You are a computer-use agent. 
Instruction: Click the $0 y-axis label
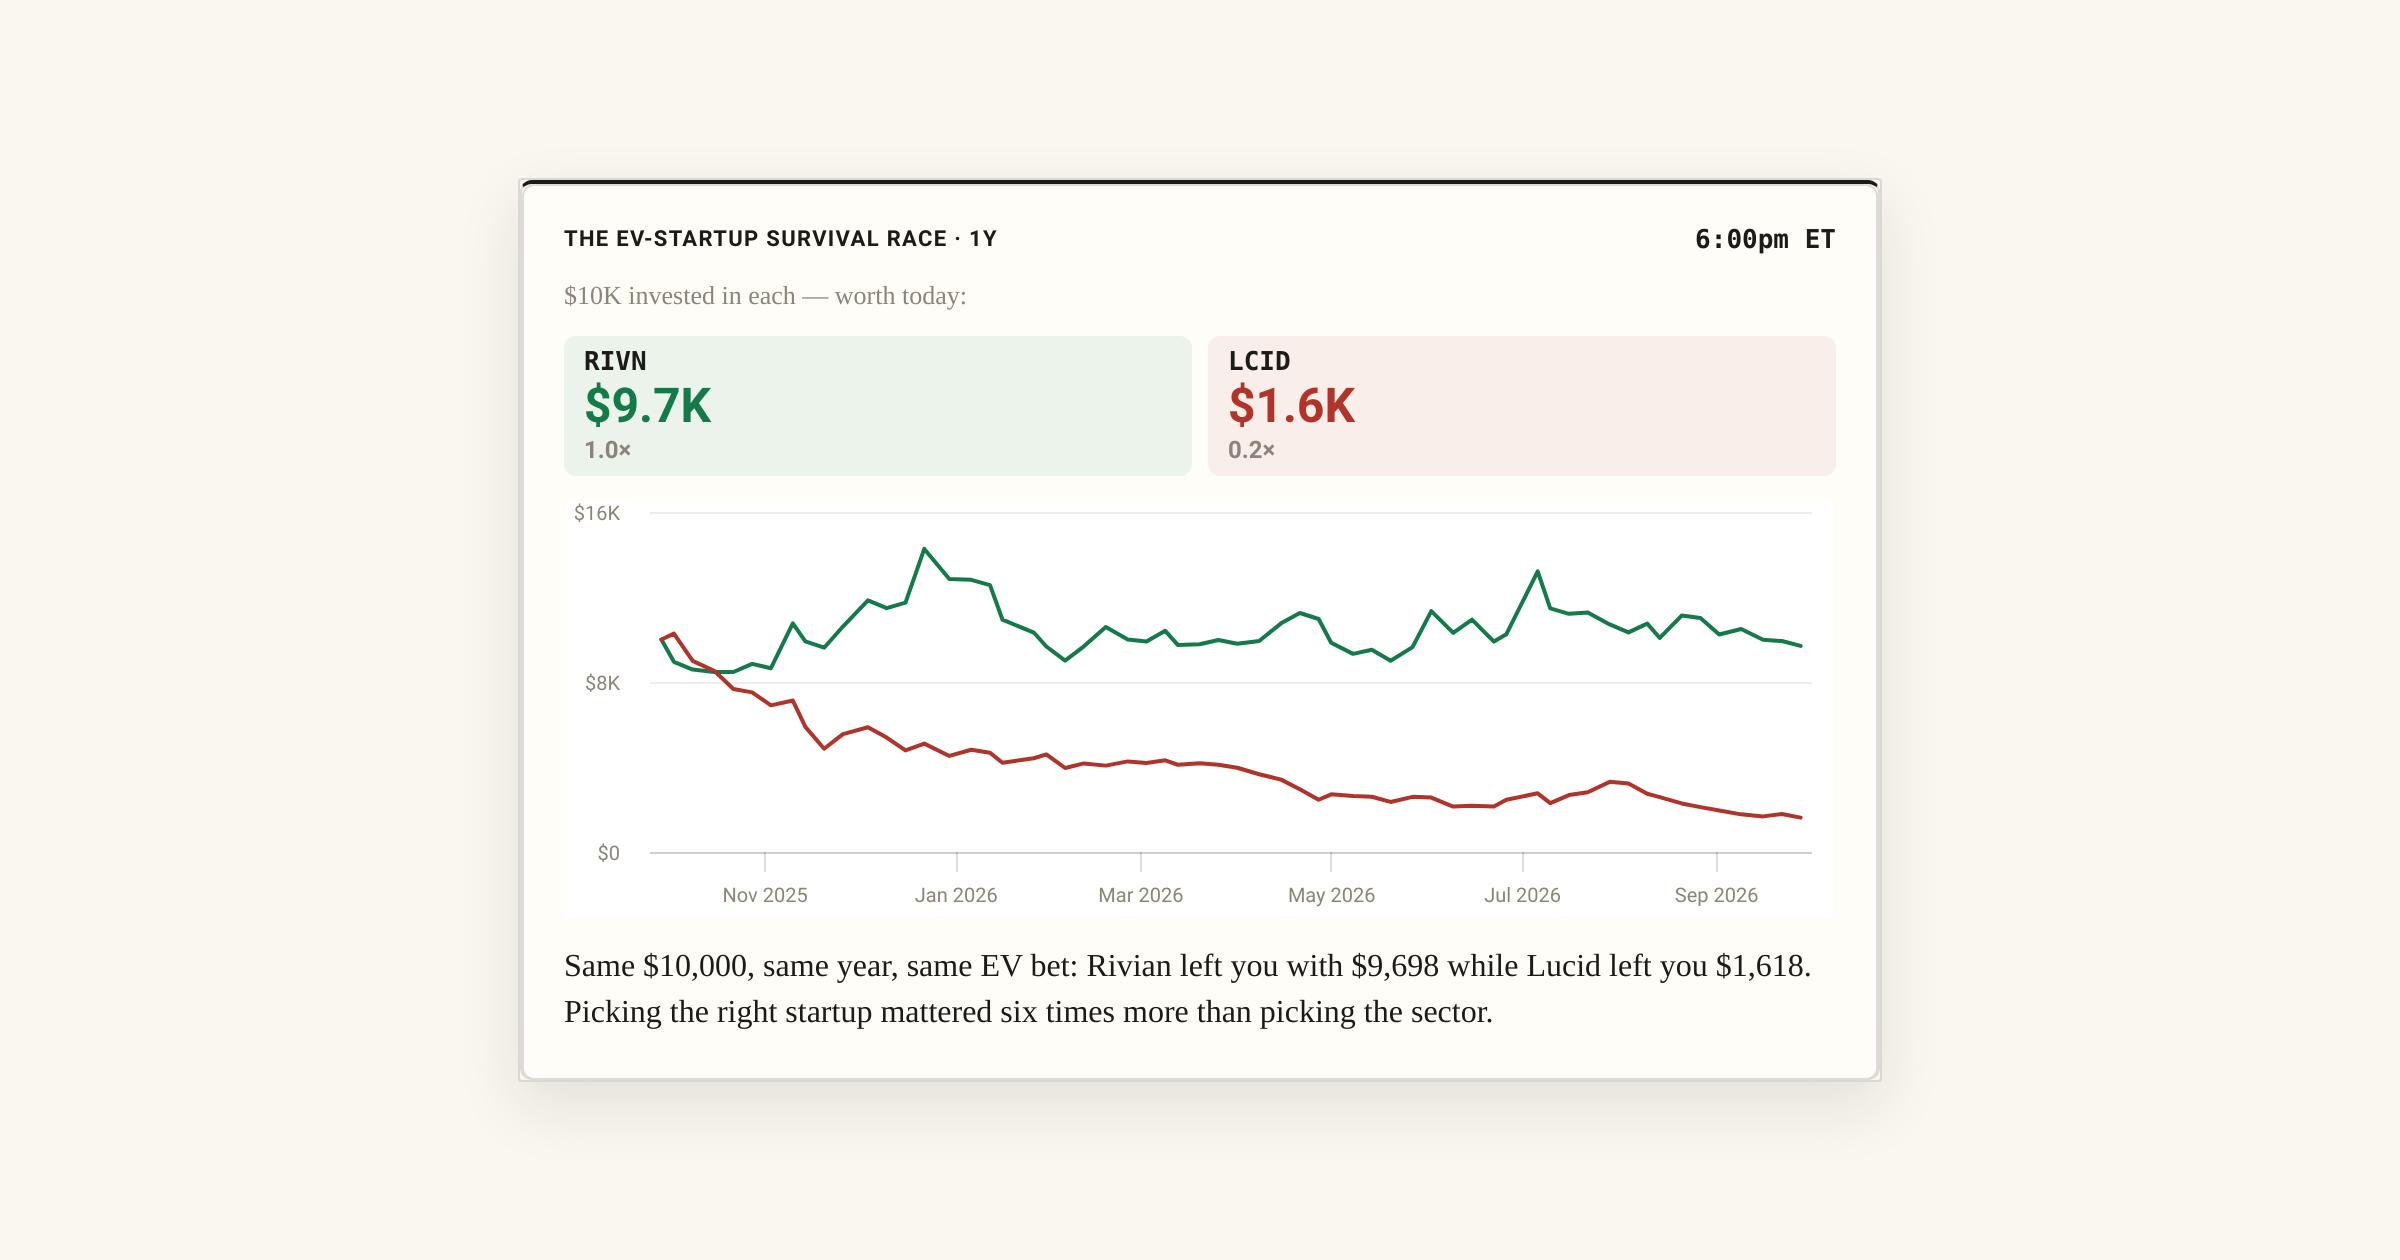click(608, 853)
